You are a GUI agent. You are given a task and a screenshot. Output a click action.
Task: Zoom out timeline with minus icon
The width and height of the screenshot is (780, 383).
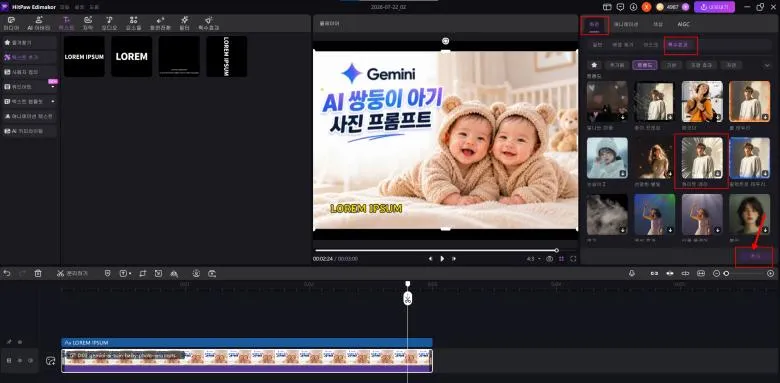click(x=717, y=273)
